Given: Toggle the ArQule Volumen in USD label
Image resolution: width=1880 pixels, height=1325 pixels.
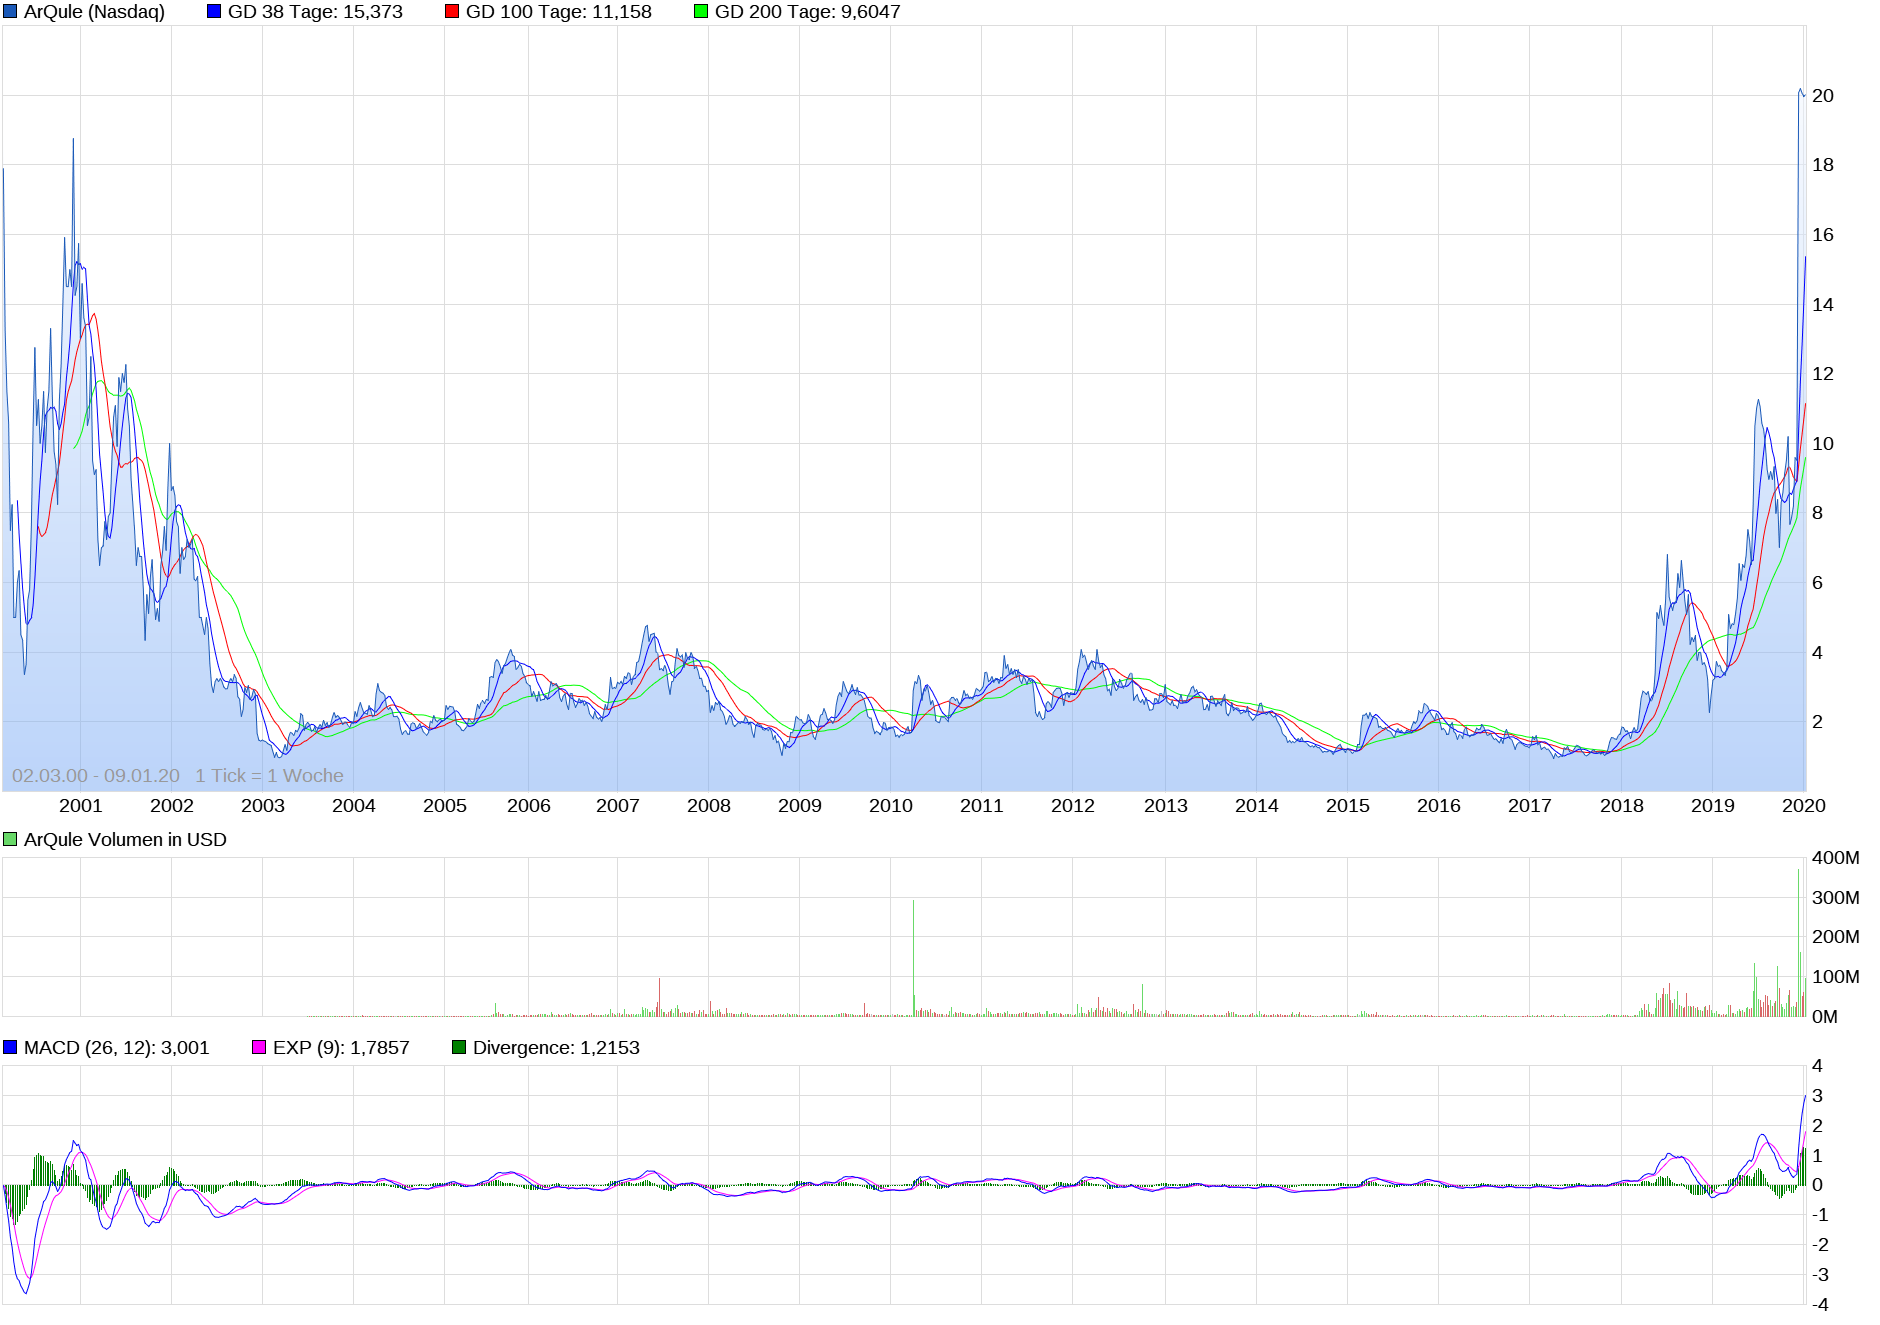Looking at the screenshot, I should click(125, 838).
